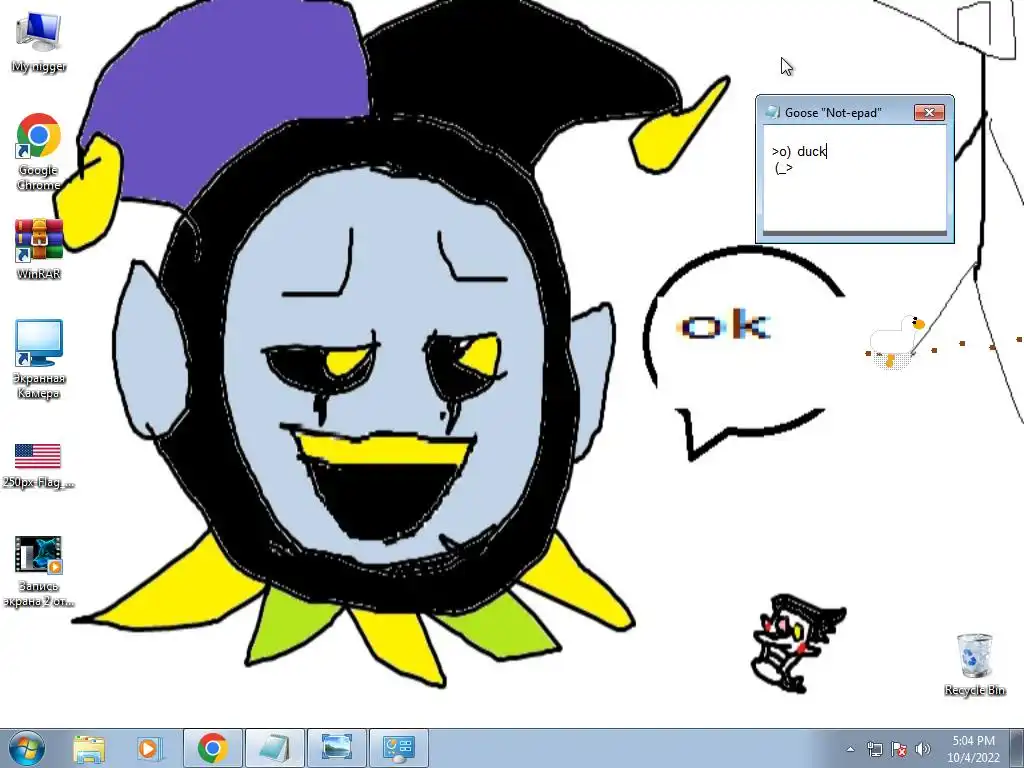
Task: Open the volume speaker tray icon
Action: tap(923, 749)
